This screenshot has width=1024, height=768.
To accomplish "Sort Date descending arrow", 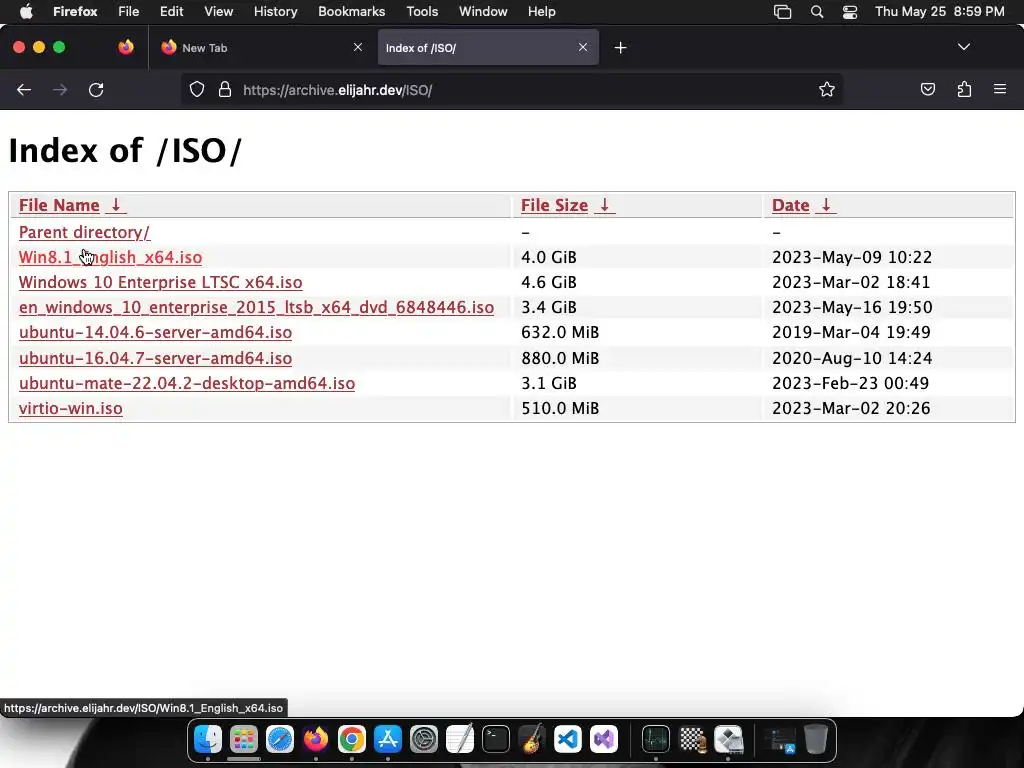I will [x=826, y=205].
